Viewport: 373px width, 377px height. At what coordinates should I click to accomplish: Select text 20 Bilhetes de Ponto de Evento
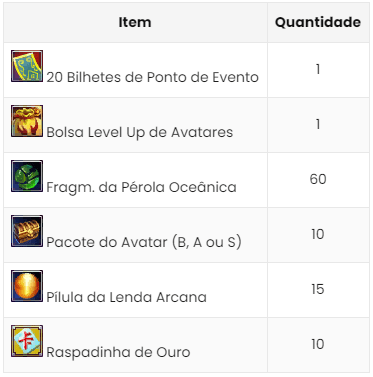pos(152,77)
